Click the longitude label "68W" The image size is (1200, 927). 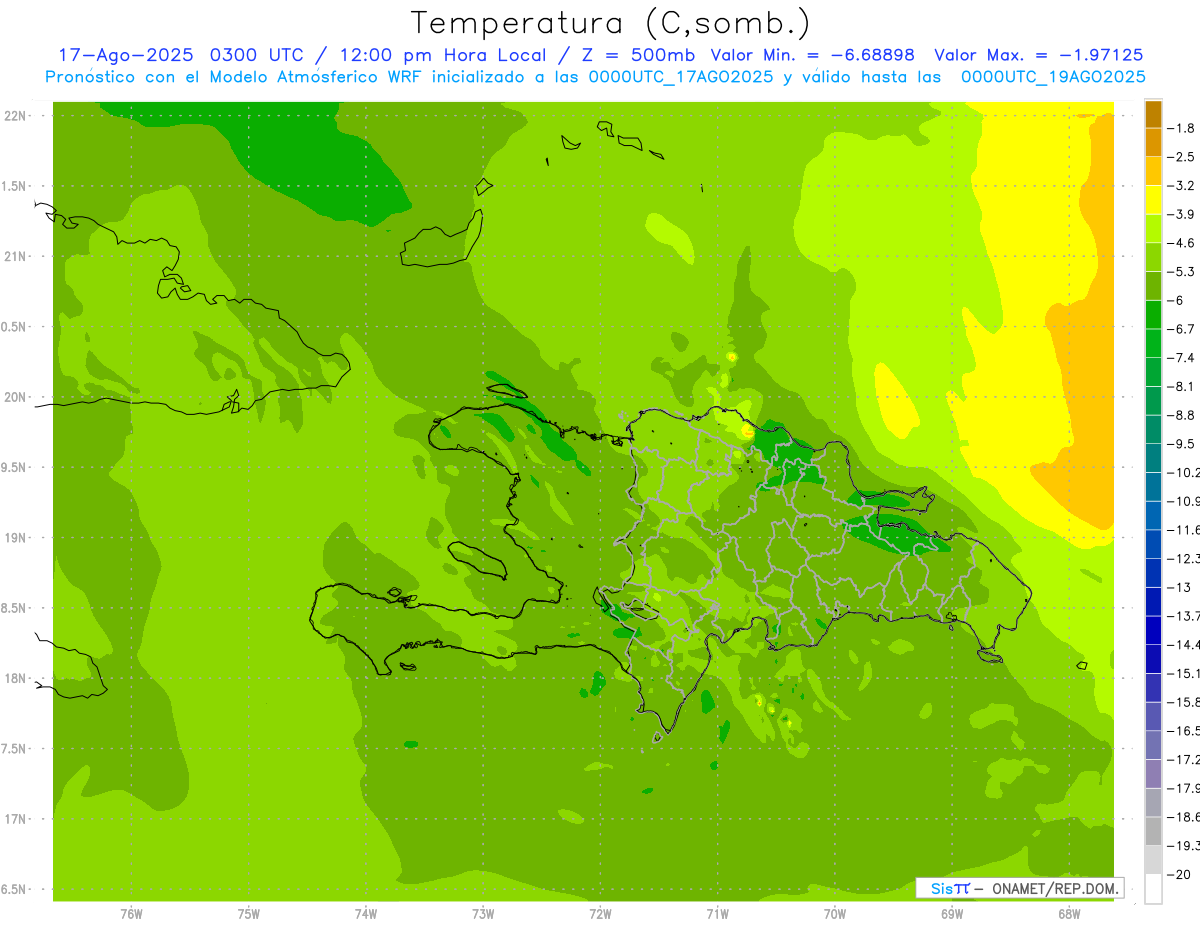point(1069,914)
